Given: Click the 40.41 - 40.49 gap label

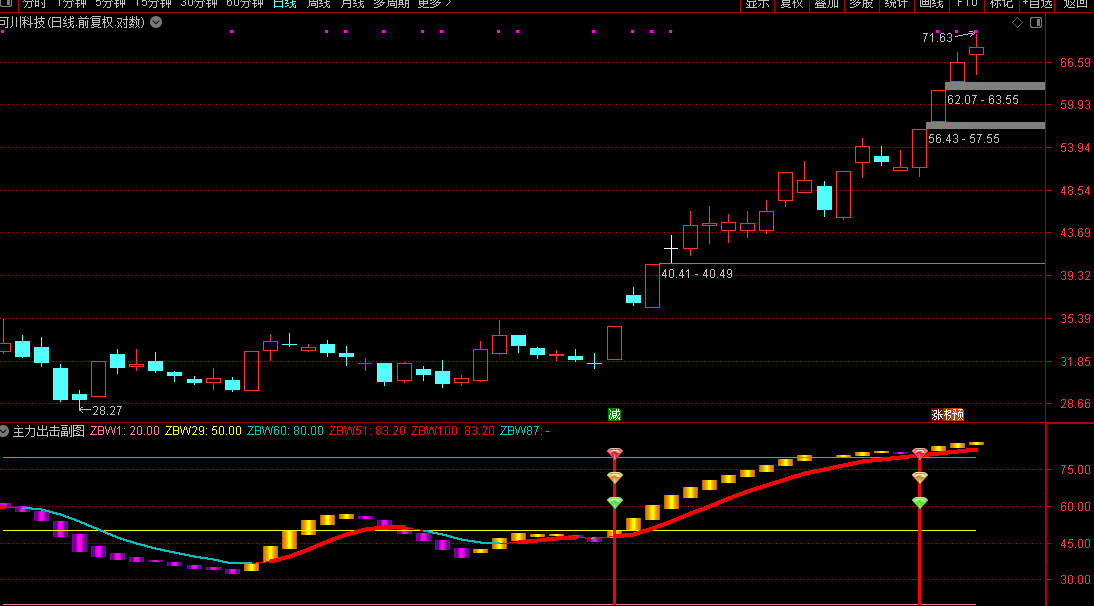Looking at the screenshot, I should [x=697, y=274].
